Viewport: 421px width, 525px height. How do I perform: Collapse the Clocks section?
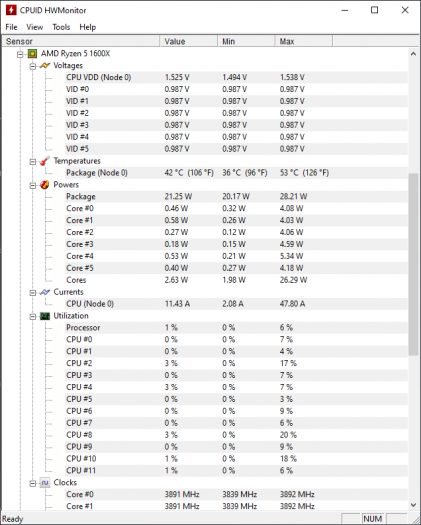click(32, 483)
